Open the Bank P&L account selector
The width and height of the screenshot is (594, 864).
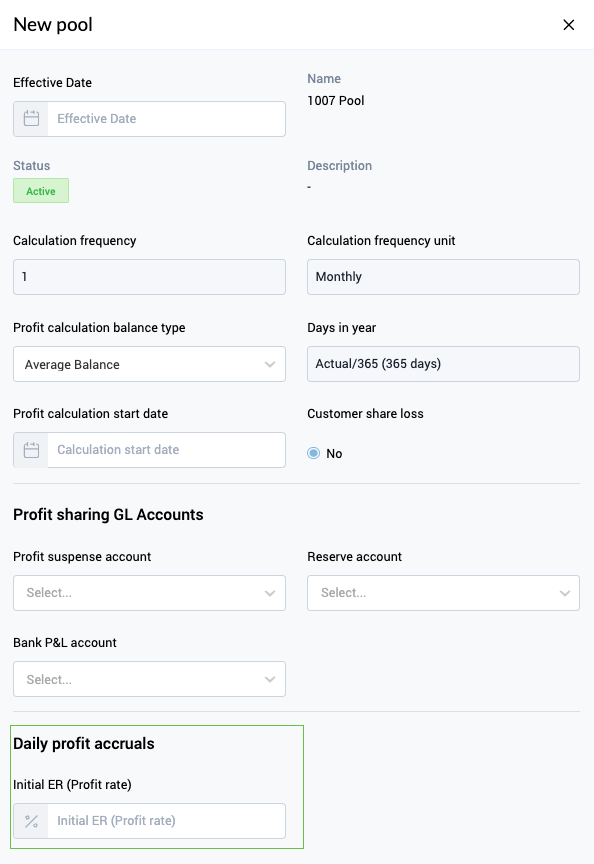coord(149,679)
